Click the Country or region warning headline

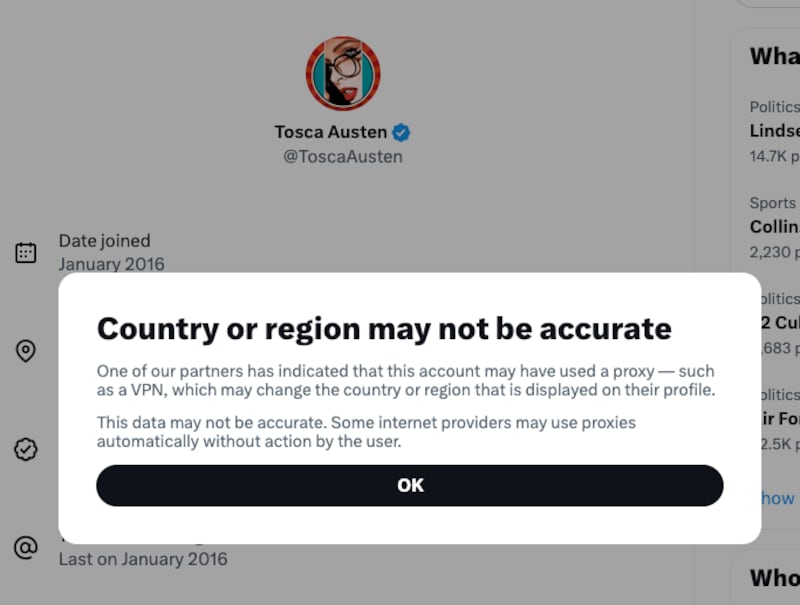pyautogui.click(x=384, y=328)
